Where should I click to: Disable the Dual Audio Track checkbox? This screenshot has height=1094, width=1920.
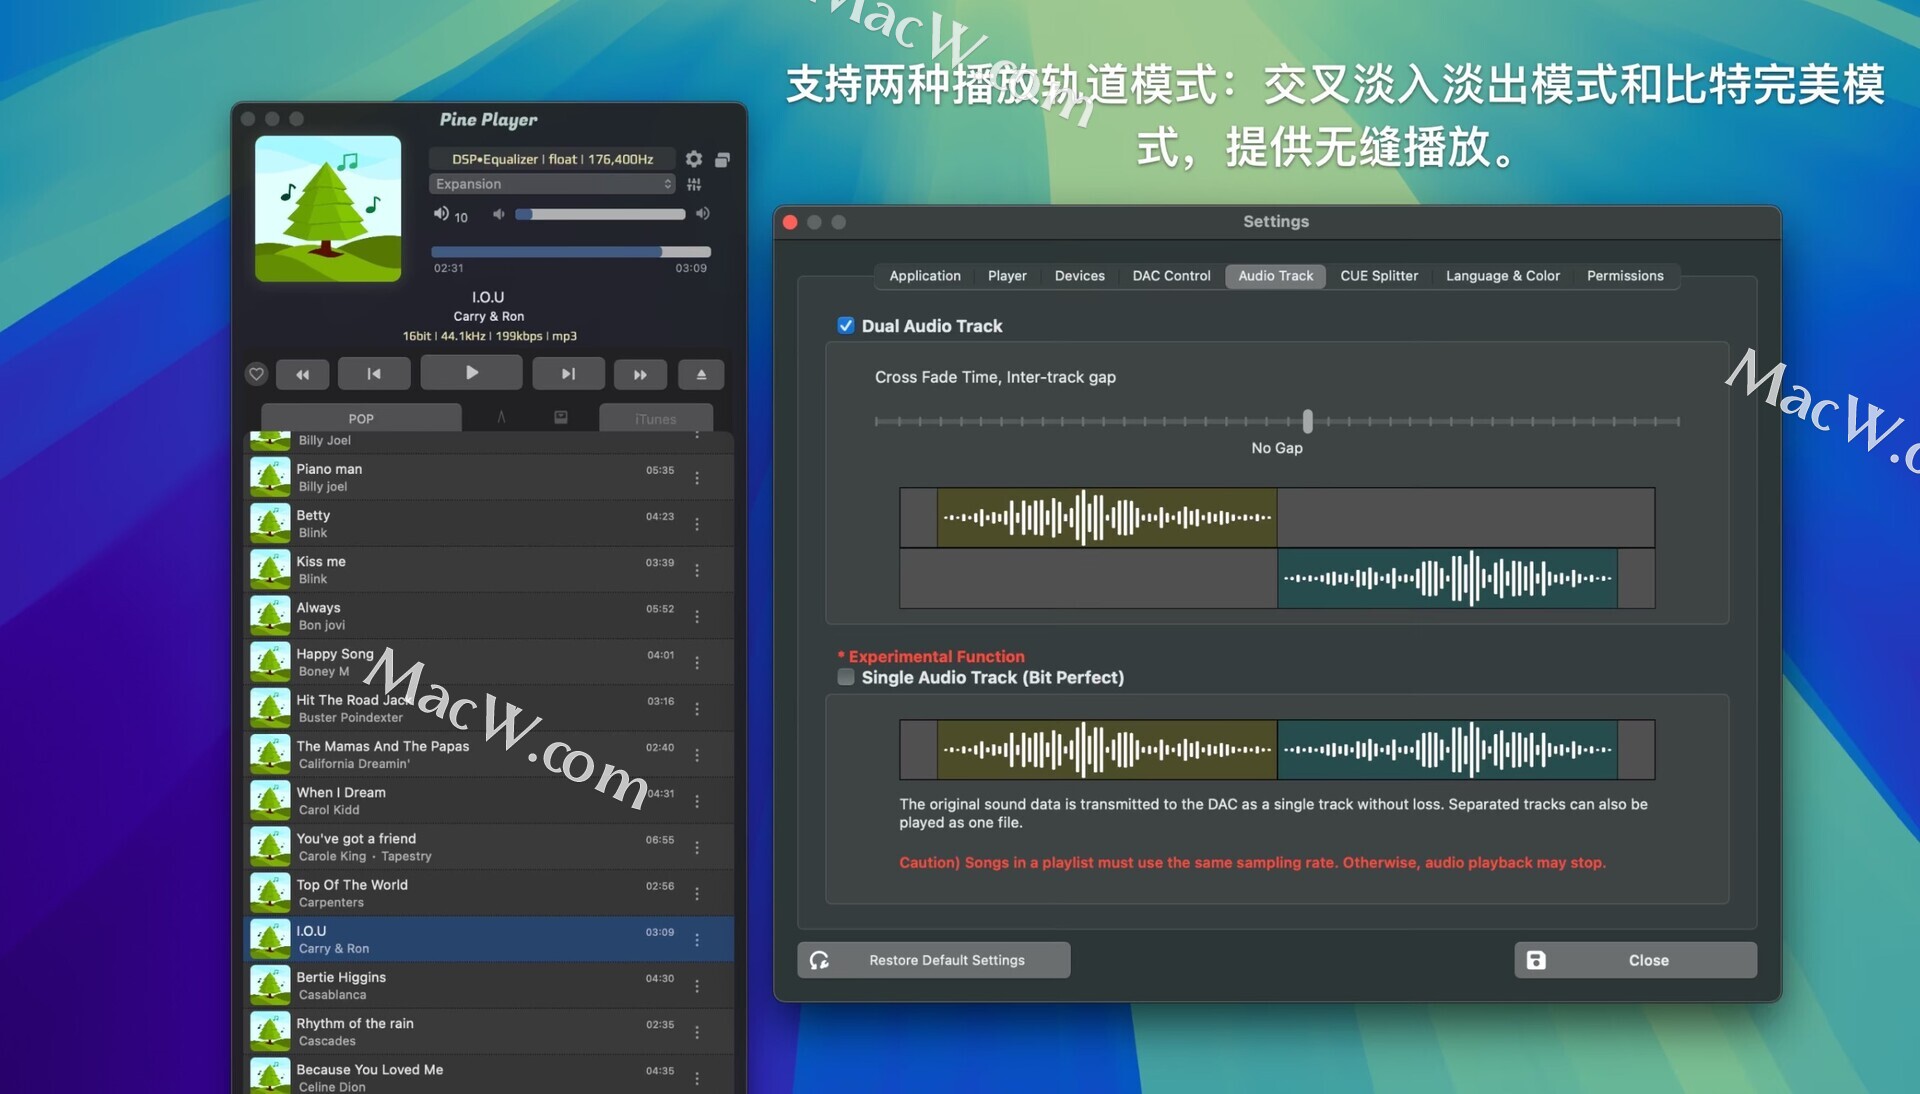(846, 326)
